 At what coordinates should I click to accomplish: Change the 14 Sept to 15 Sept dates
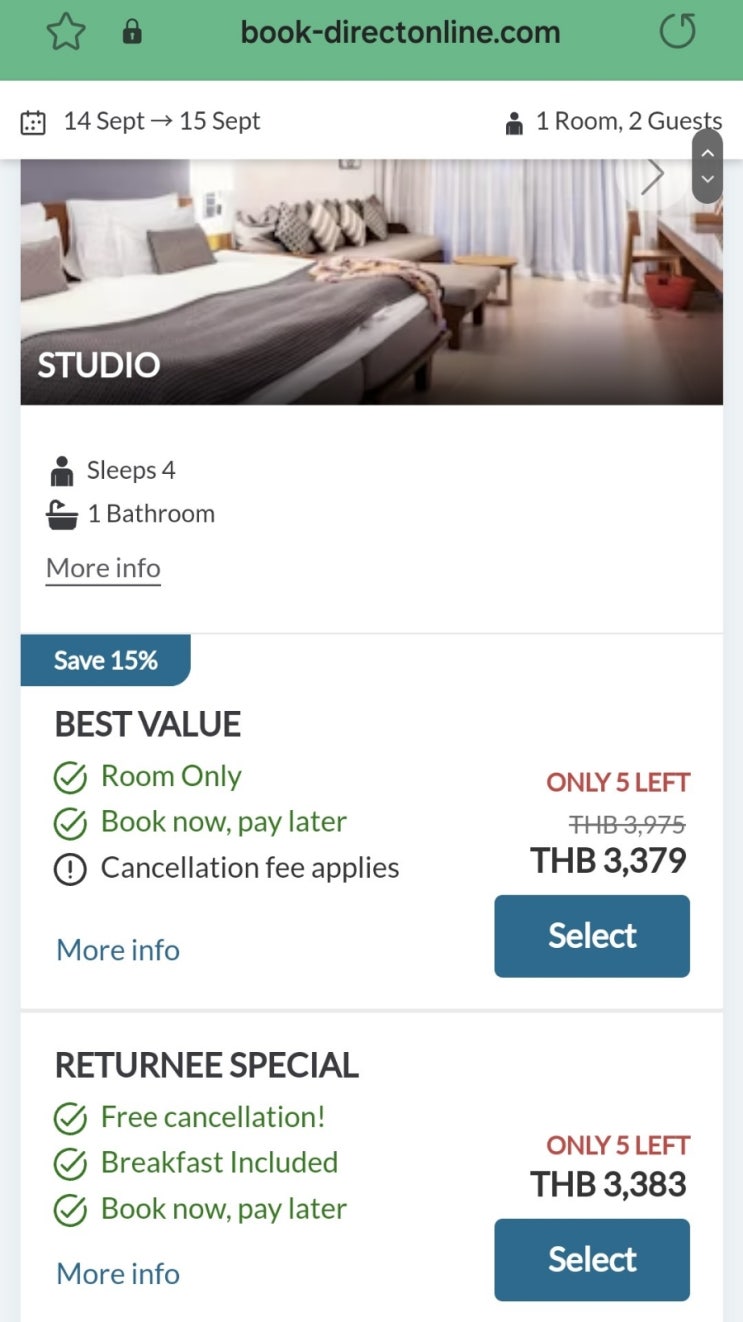[162, 122]
